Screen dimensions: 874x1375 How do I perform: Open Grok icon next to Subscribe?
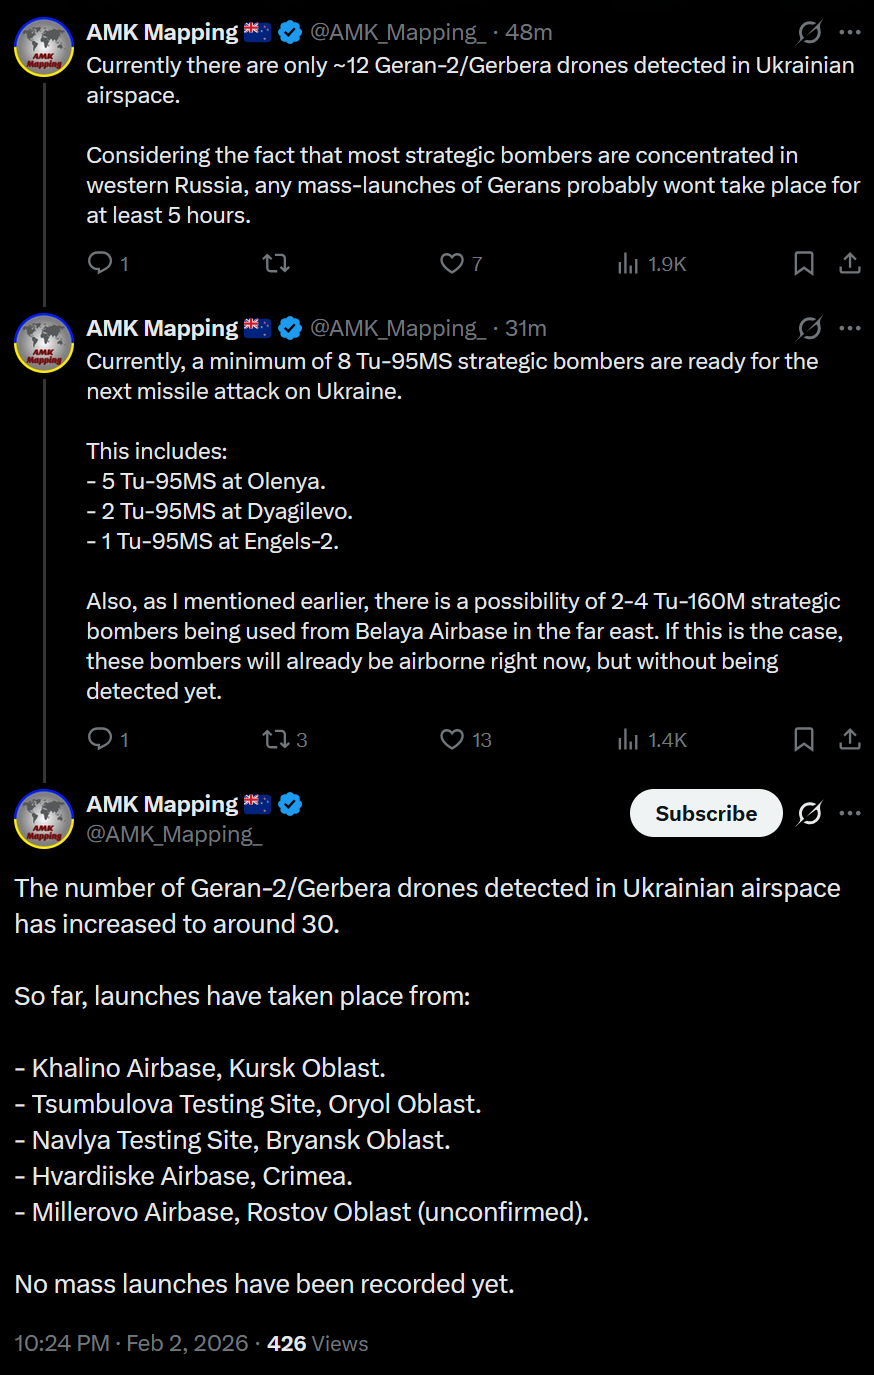click(809, 813)
